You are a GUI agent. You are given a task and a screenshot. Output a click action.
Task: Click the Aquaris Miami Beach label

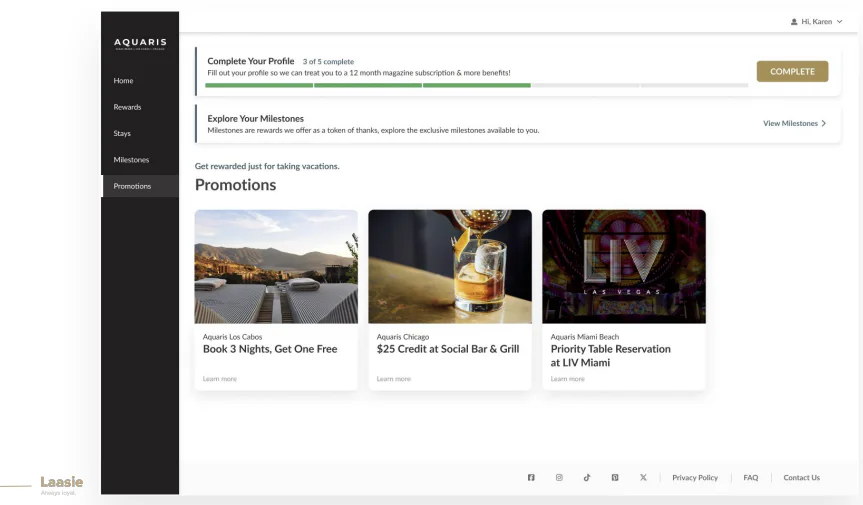click(x=585, y=337)
